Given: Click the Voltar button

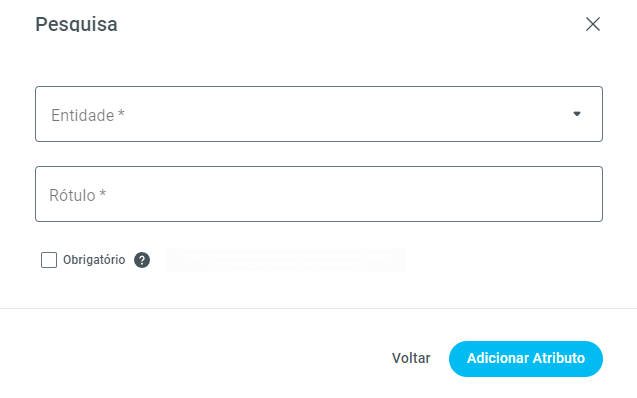Looking at the screenshot, I should click(x=411, y=358).
